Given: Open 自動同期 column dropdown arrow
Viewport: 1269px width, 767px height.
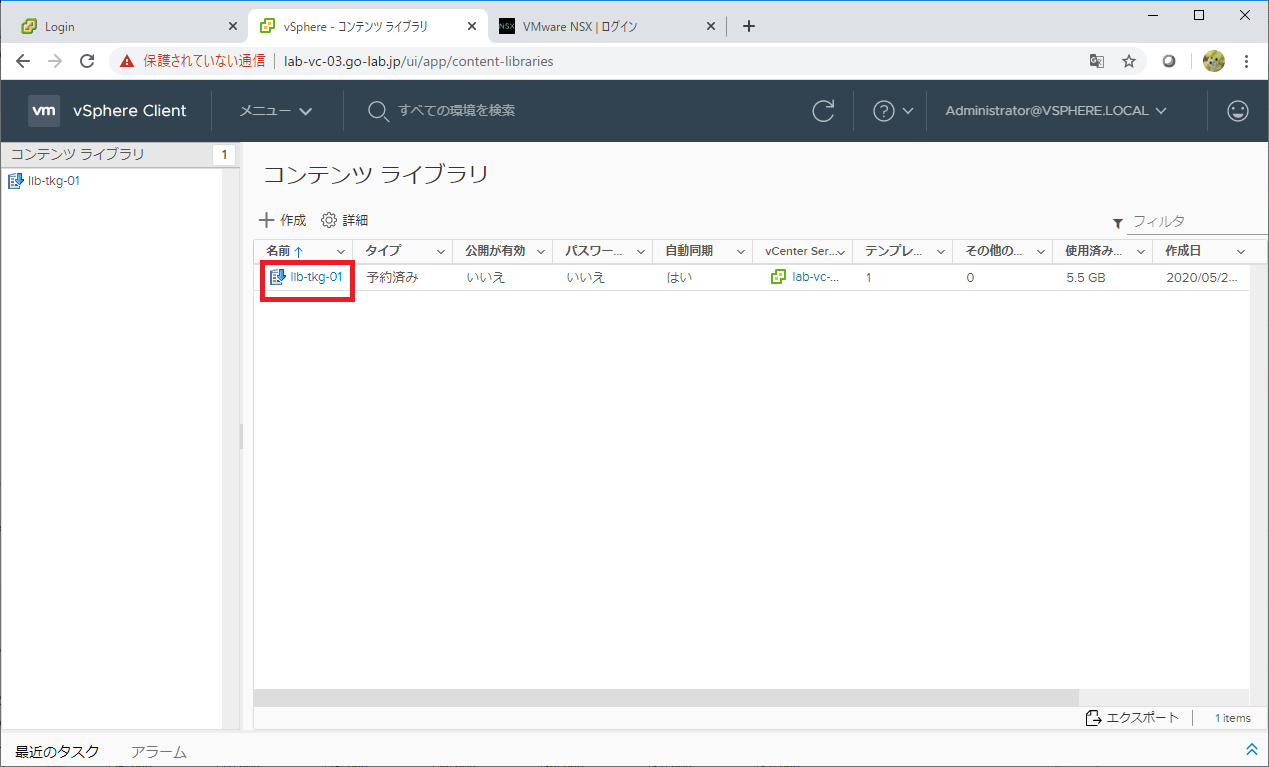Looking at the screenshot, I should pos(740,251).
